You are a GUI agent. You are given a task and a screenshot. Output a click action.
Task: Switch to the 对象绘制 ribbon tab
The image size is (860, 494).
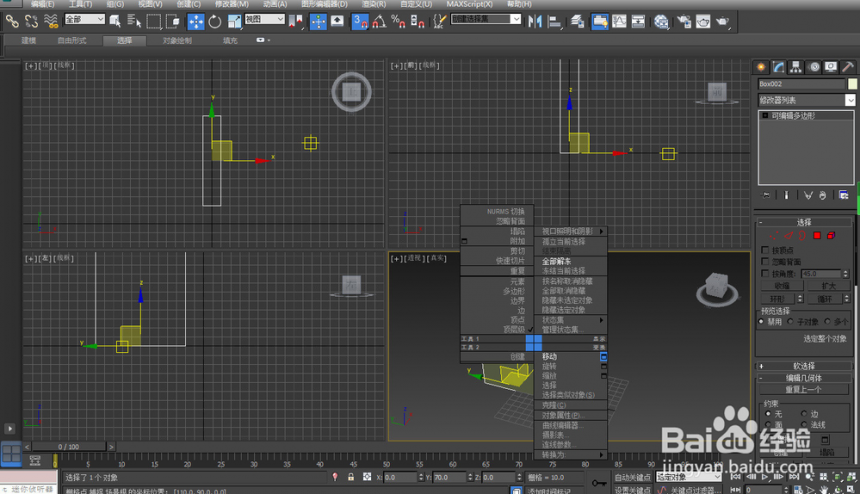pyautogui.click(x=177, y=41)
